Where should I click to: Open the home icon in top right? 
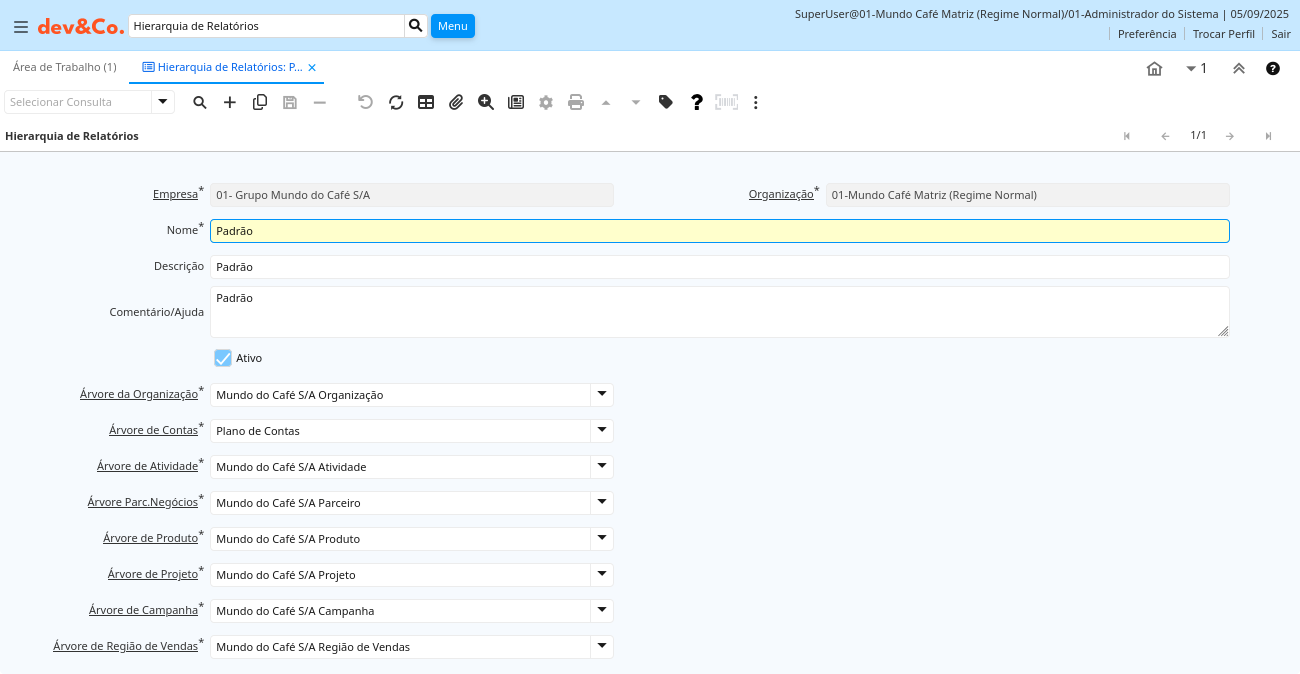(1154, 69)
